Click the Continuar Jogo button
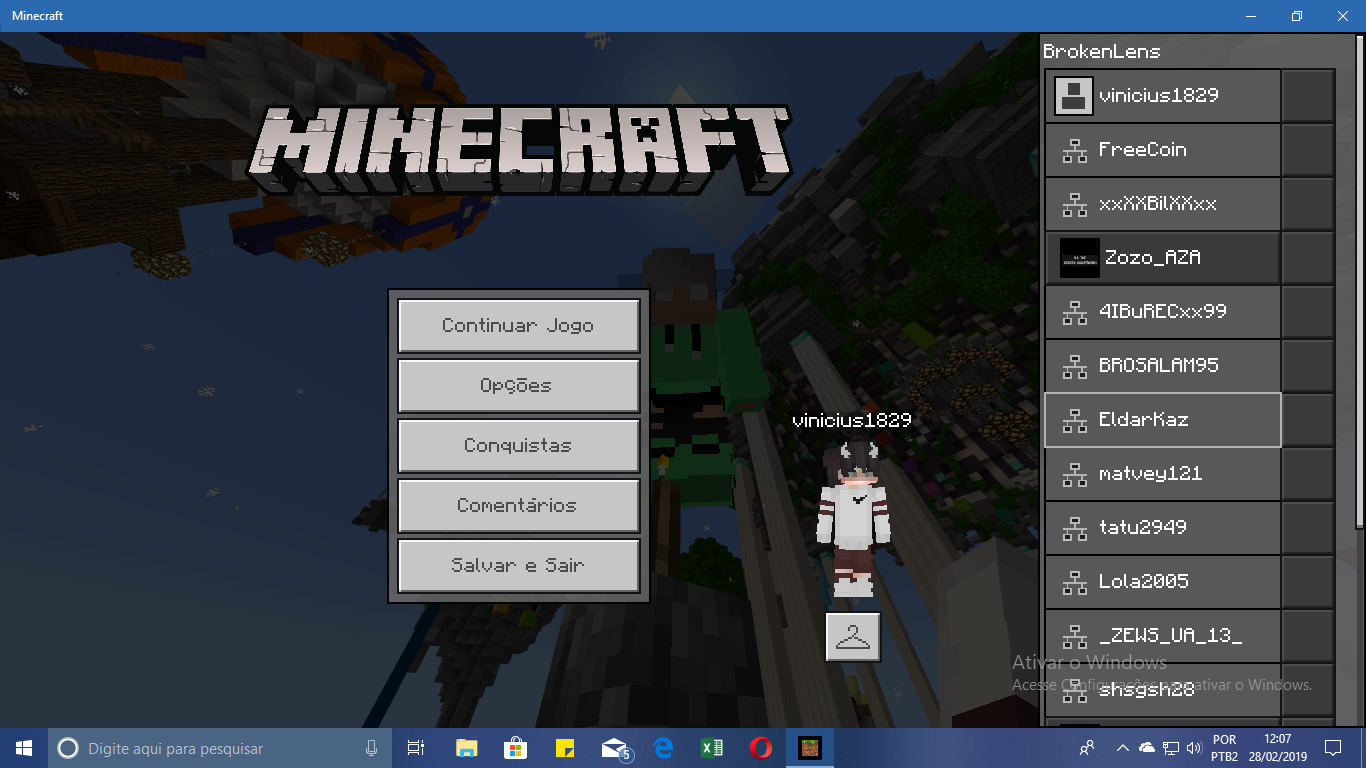Screen dimensions: 1366x768 518,326
